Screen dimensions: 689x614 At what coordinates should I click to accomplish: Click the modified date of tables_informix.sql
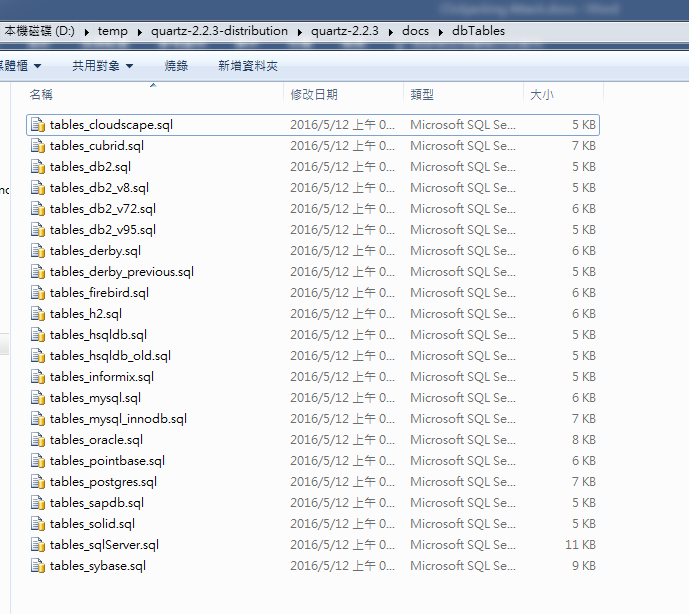pos(342,377)
